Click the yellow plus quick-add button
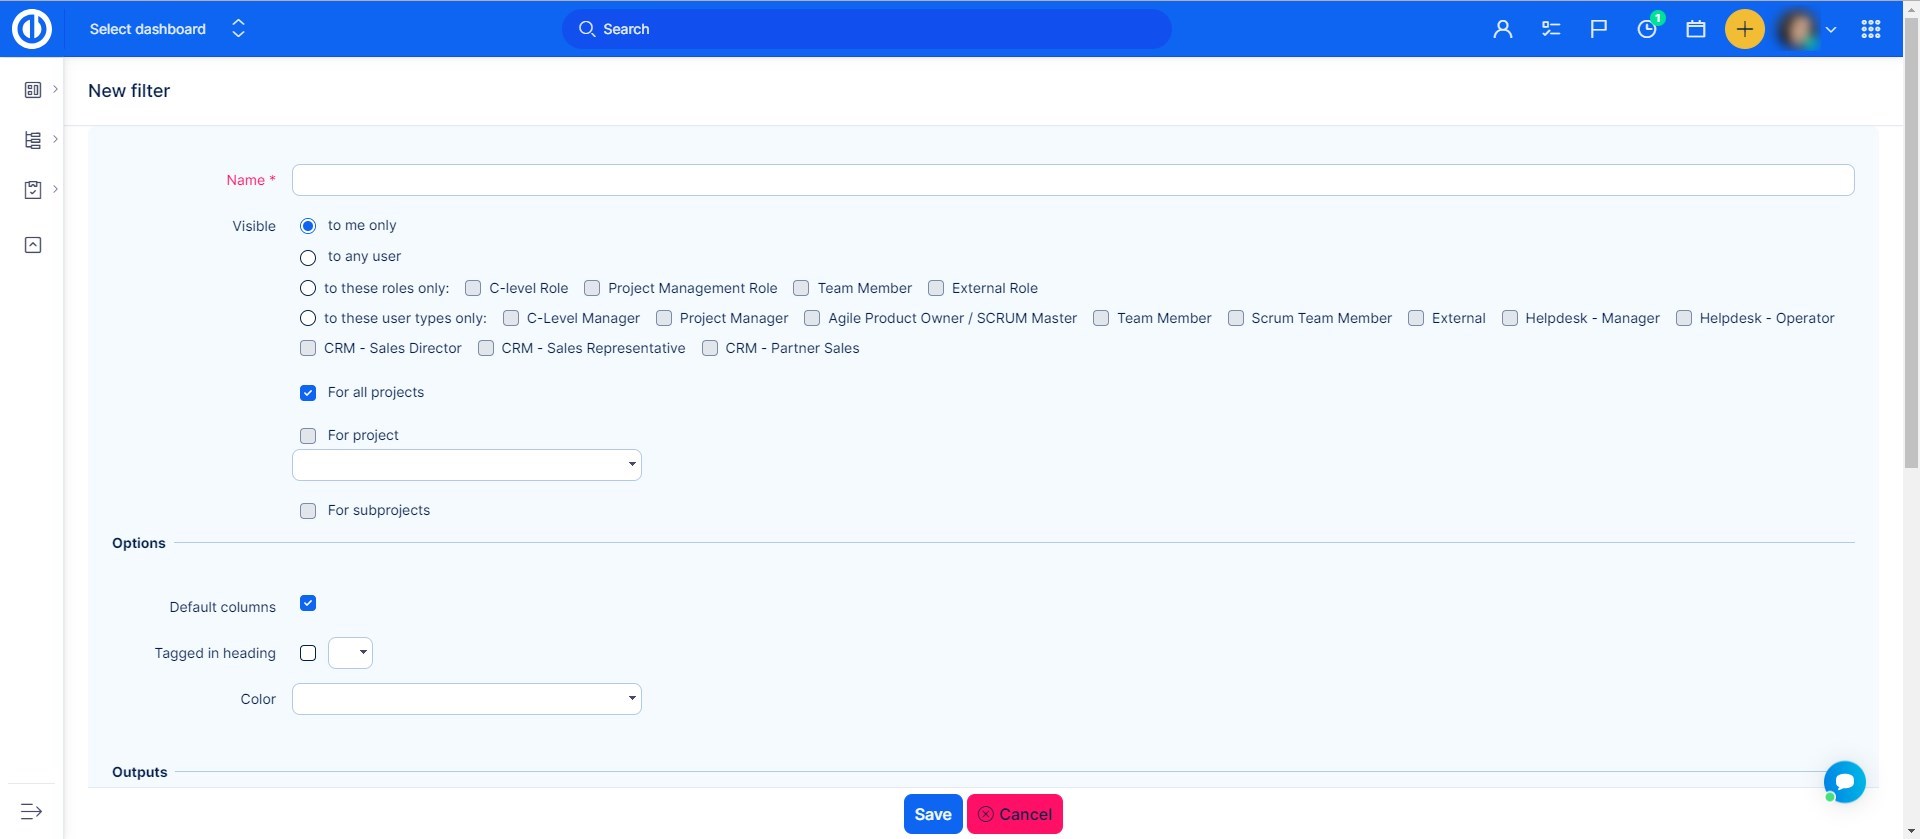The width and height of the screenshot is (1920, 839). (1744, 29)
